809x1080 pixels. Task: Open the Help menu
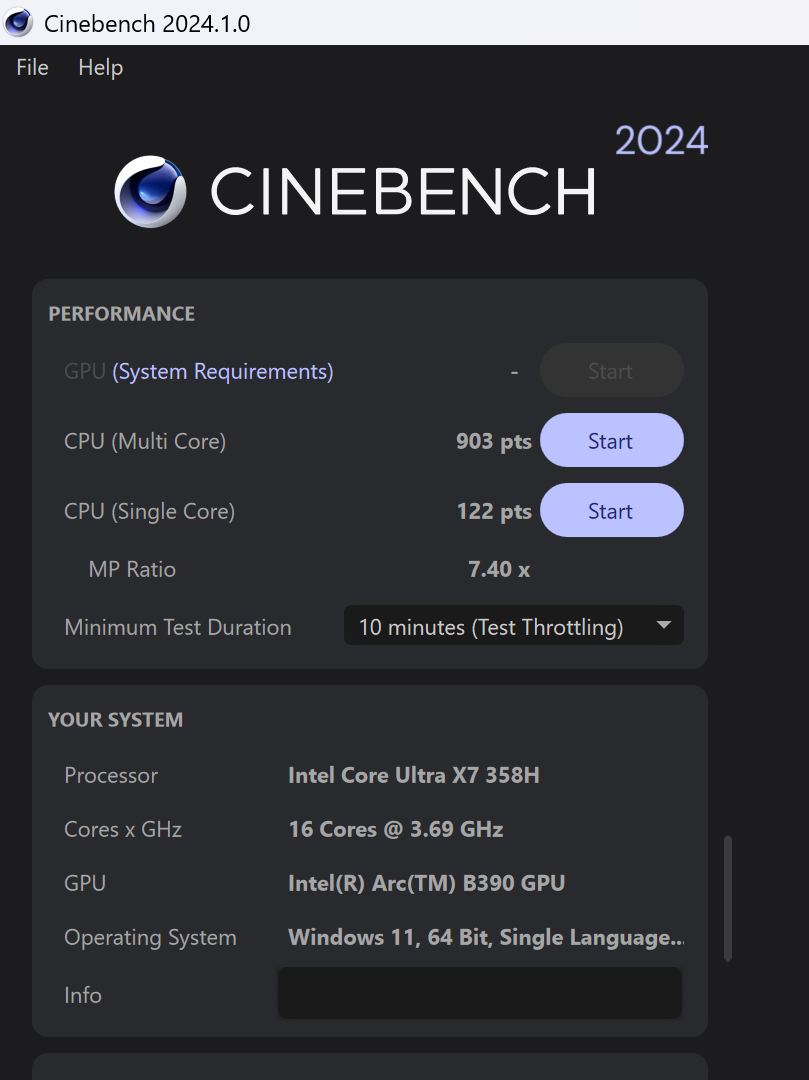(x=101, y=68)
